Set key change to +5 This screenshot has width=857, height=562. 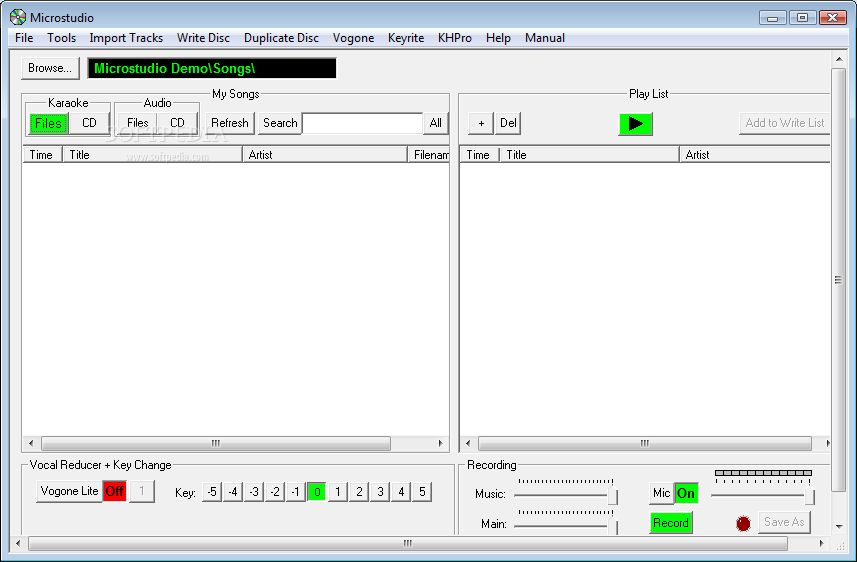pos(422,492)
